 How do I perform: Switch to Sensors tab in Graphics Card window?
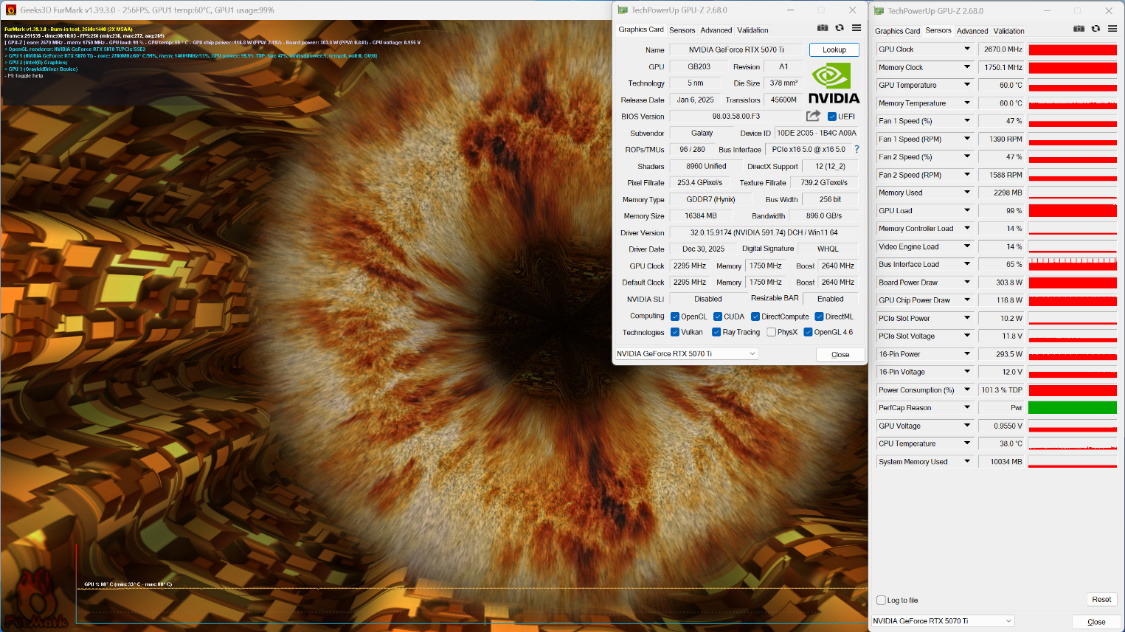click(682, 30)
